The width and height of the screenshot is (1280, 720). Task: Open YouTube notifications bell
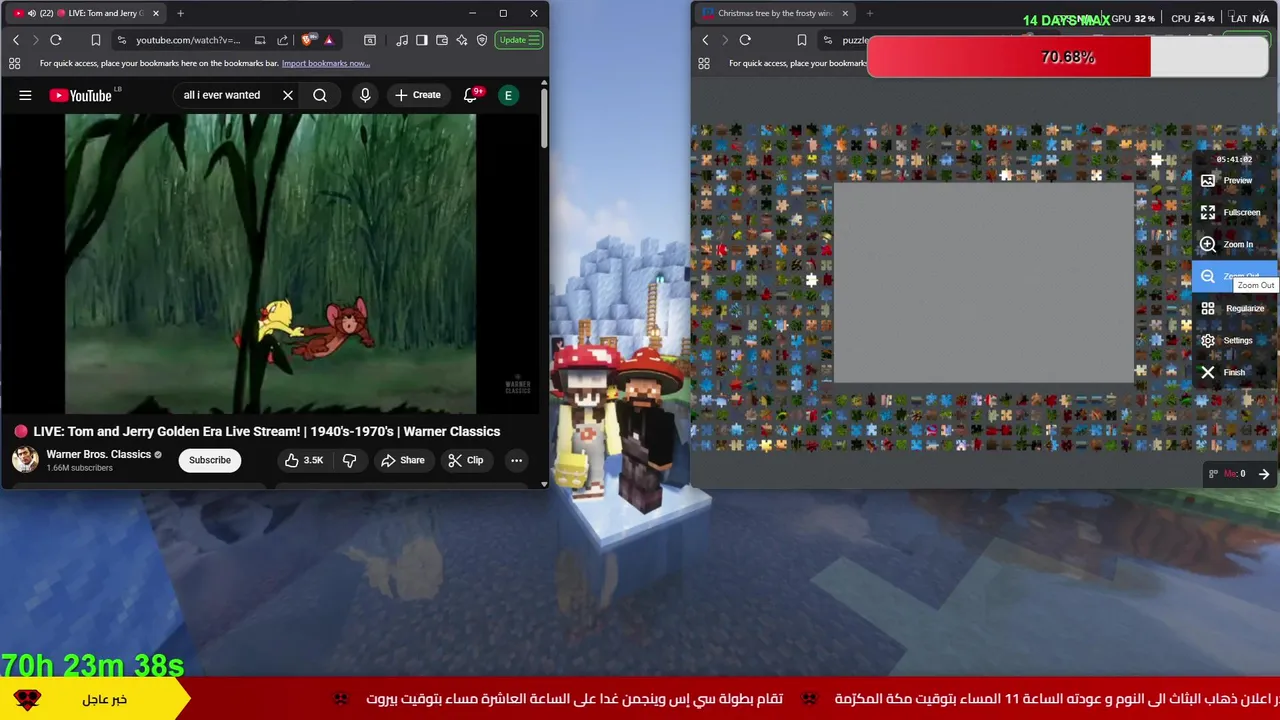tap(471, 95)
